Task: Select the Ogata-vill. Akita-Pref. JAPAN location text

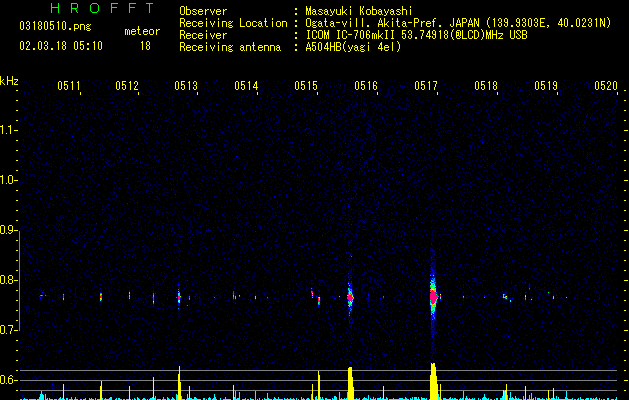Action: (x=458, y=23)
